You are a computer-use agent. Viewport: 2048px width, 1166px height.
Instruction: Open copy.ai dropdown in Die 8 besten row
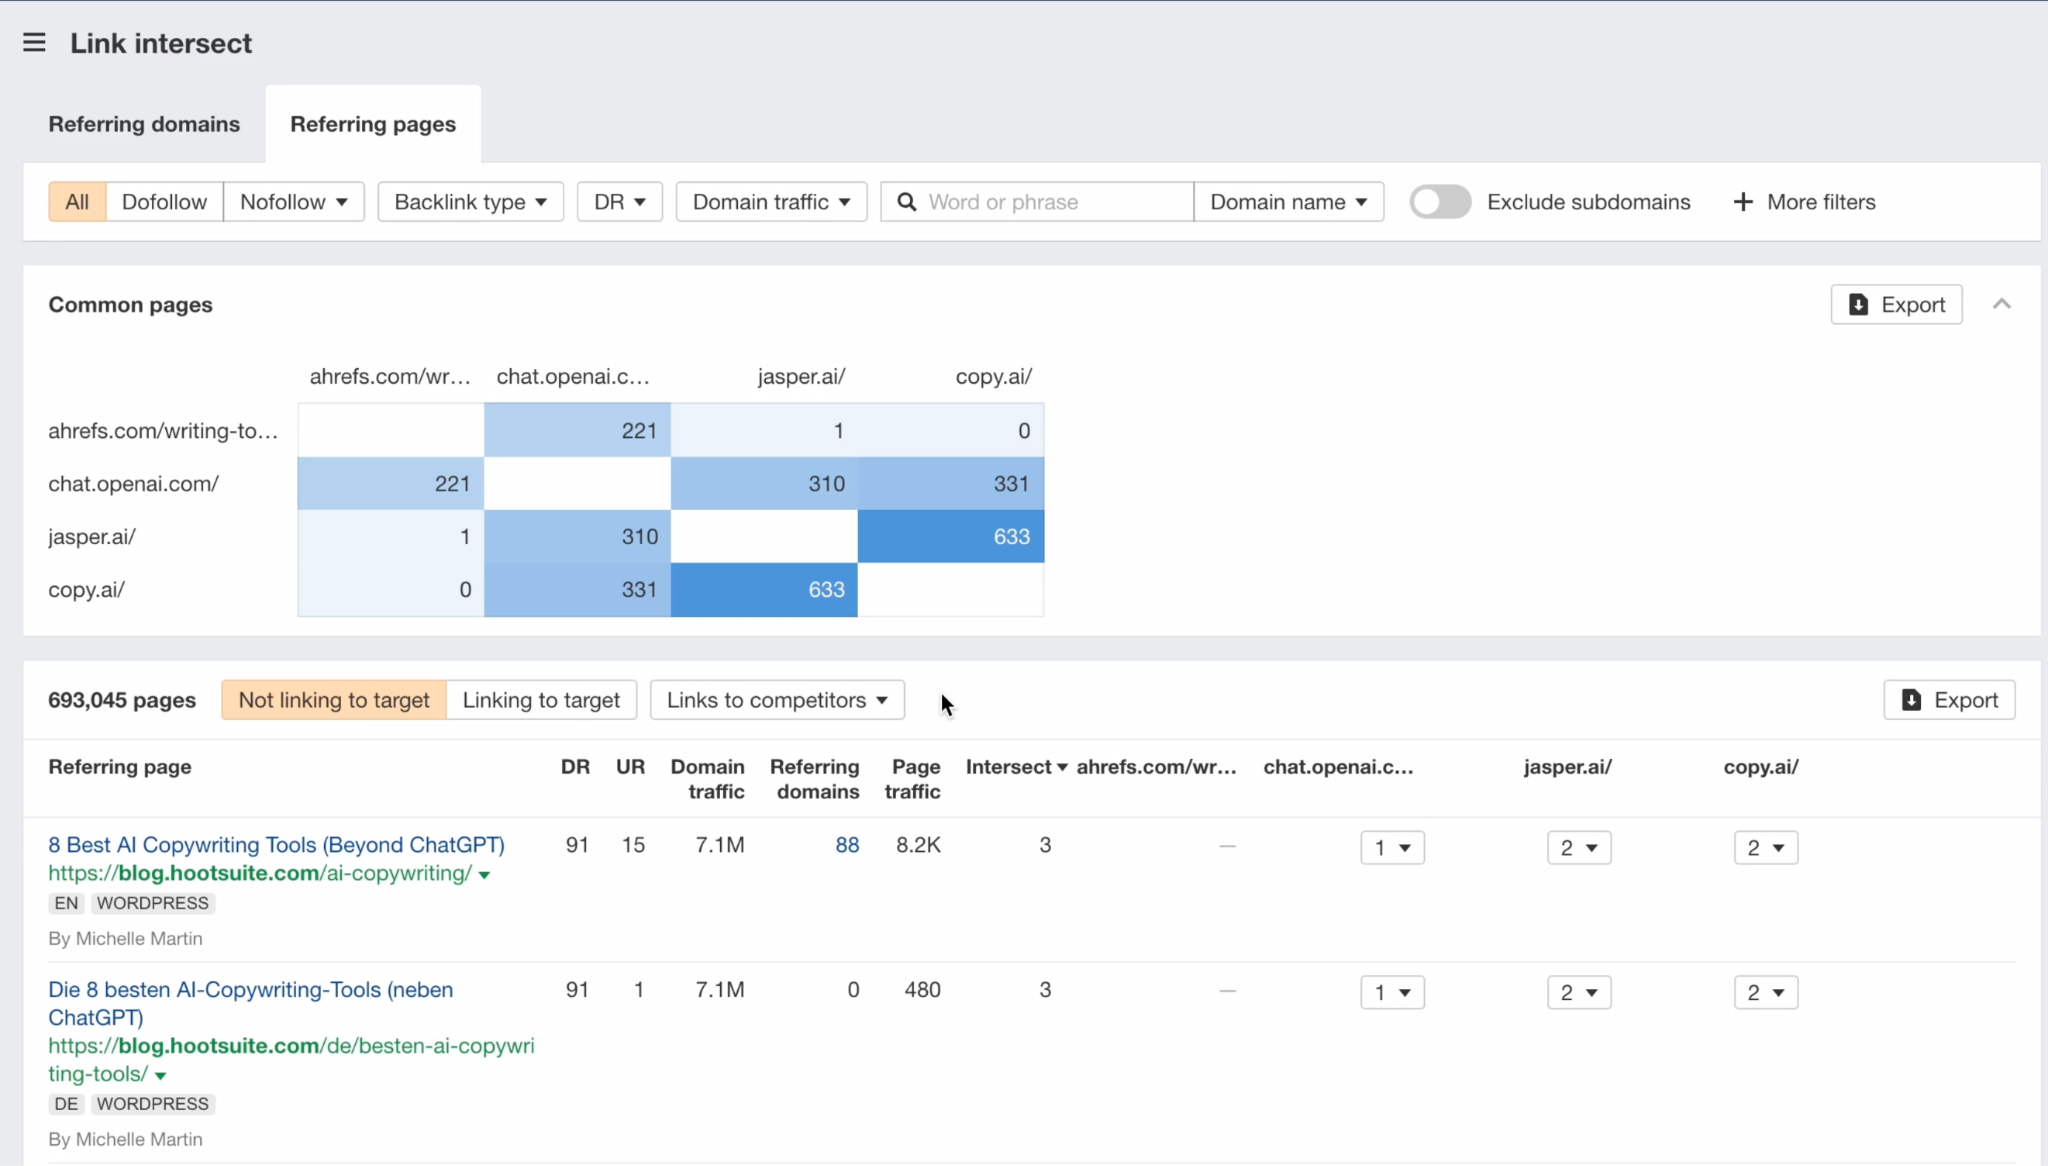[1766, 992]
